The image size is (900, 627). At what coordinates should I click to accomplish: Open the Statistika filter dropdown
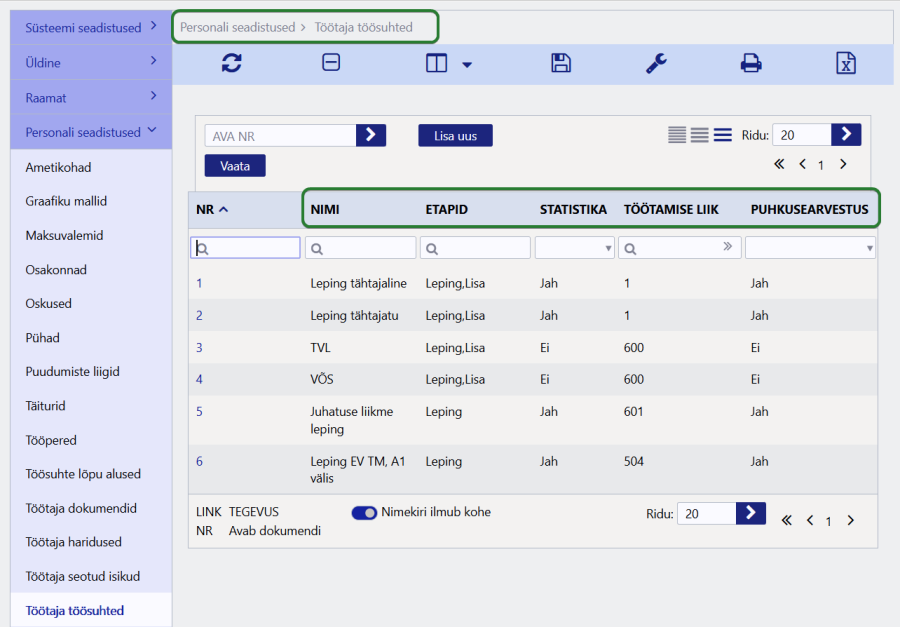575,248
